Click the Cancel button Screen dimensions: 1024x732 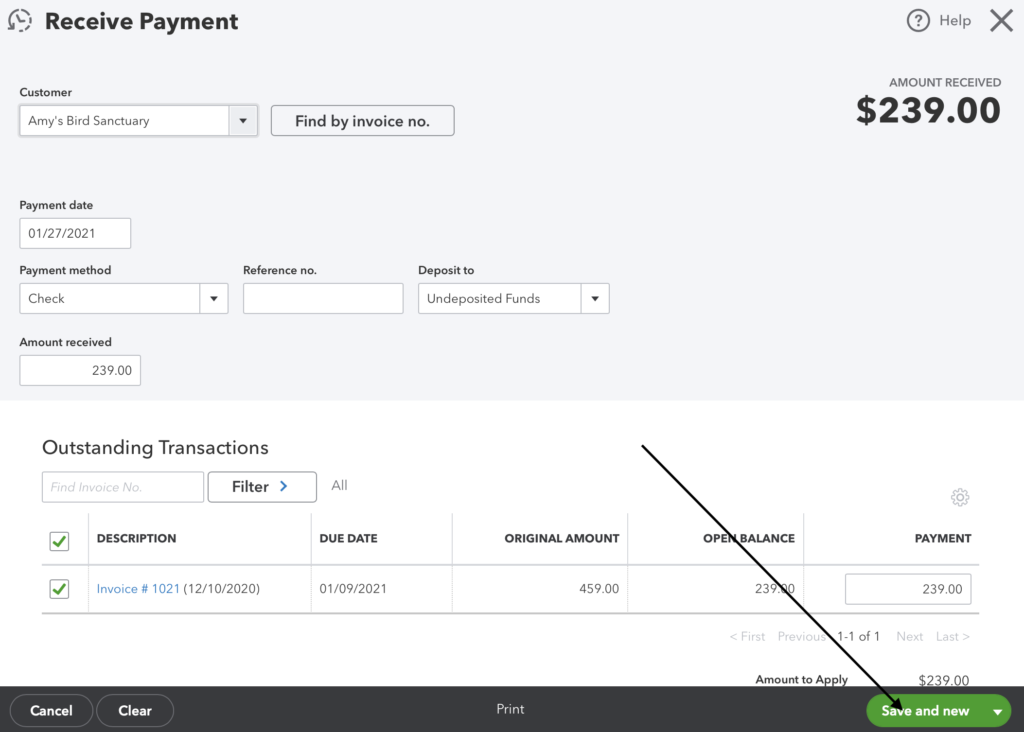[x=51, y=710]
